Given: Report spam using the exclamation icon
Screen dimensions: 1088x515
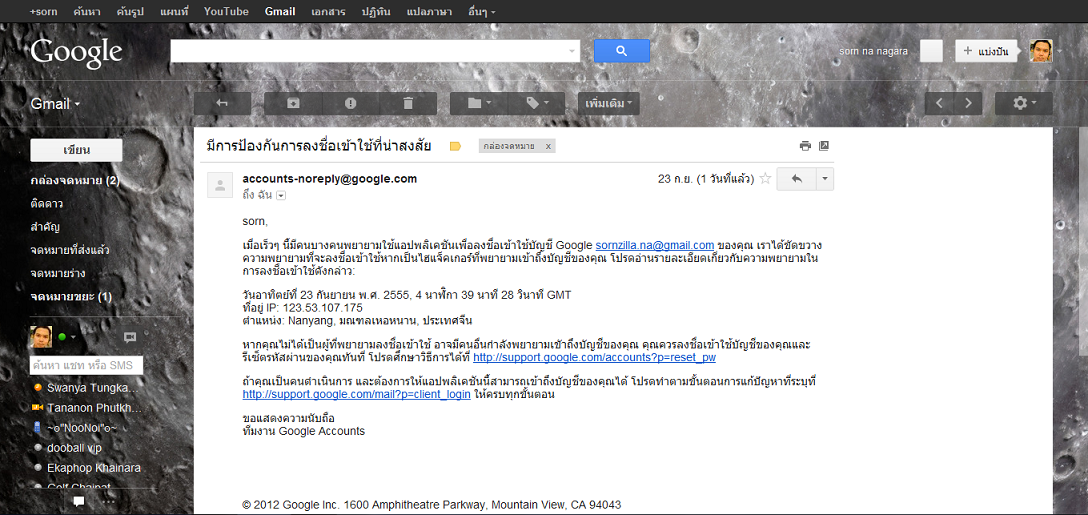Looking at the screenshot, I should 350,103.
